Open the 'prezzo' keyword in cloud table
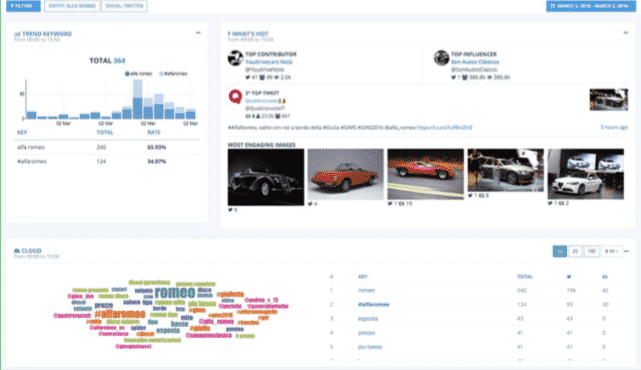The image size is (641, 370). [366, 333]
